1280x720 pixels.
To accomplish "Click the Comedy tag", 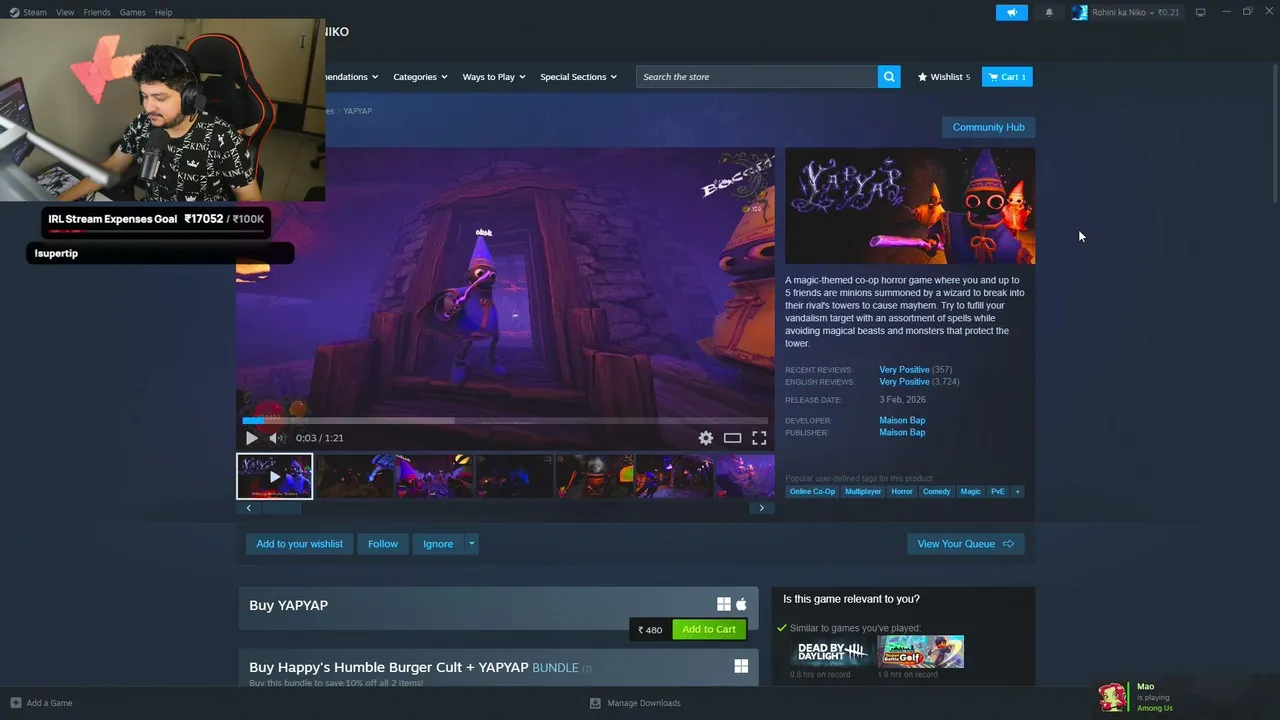I will (x=937, y=492).
